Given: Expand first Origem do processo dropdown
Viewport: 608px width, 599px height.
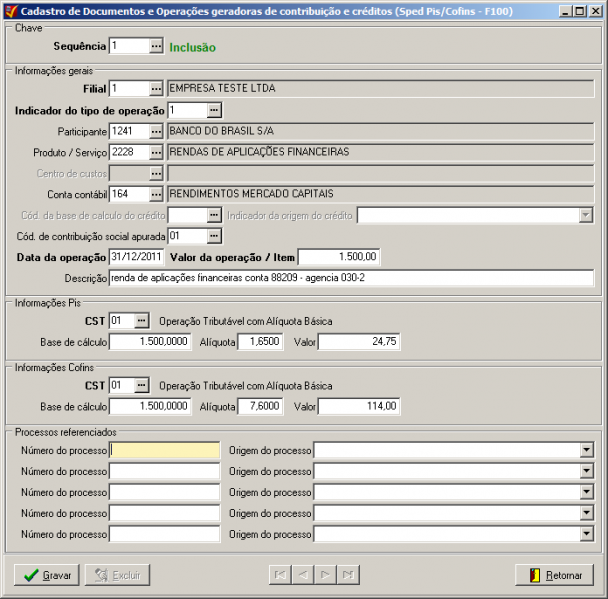Looking at the screenshot, I should 587,450.
